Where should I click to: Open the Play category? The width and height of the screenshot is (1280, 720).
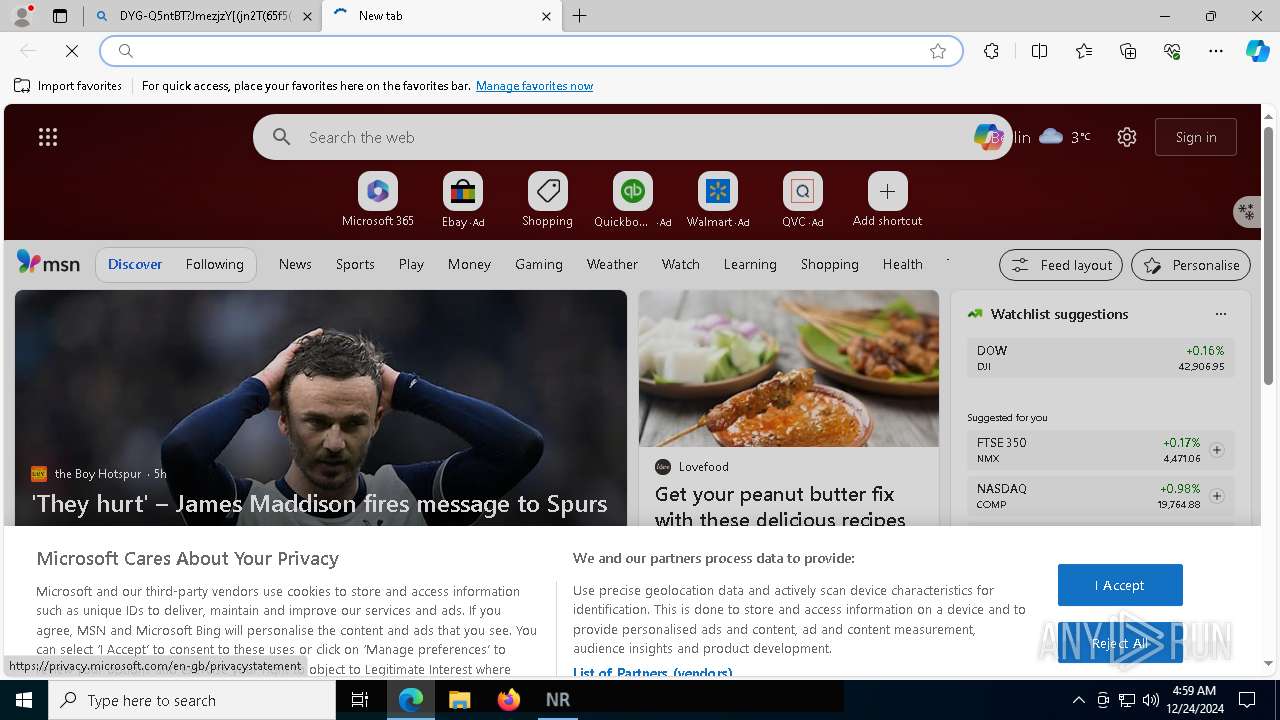coord(411,264)
